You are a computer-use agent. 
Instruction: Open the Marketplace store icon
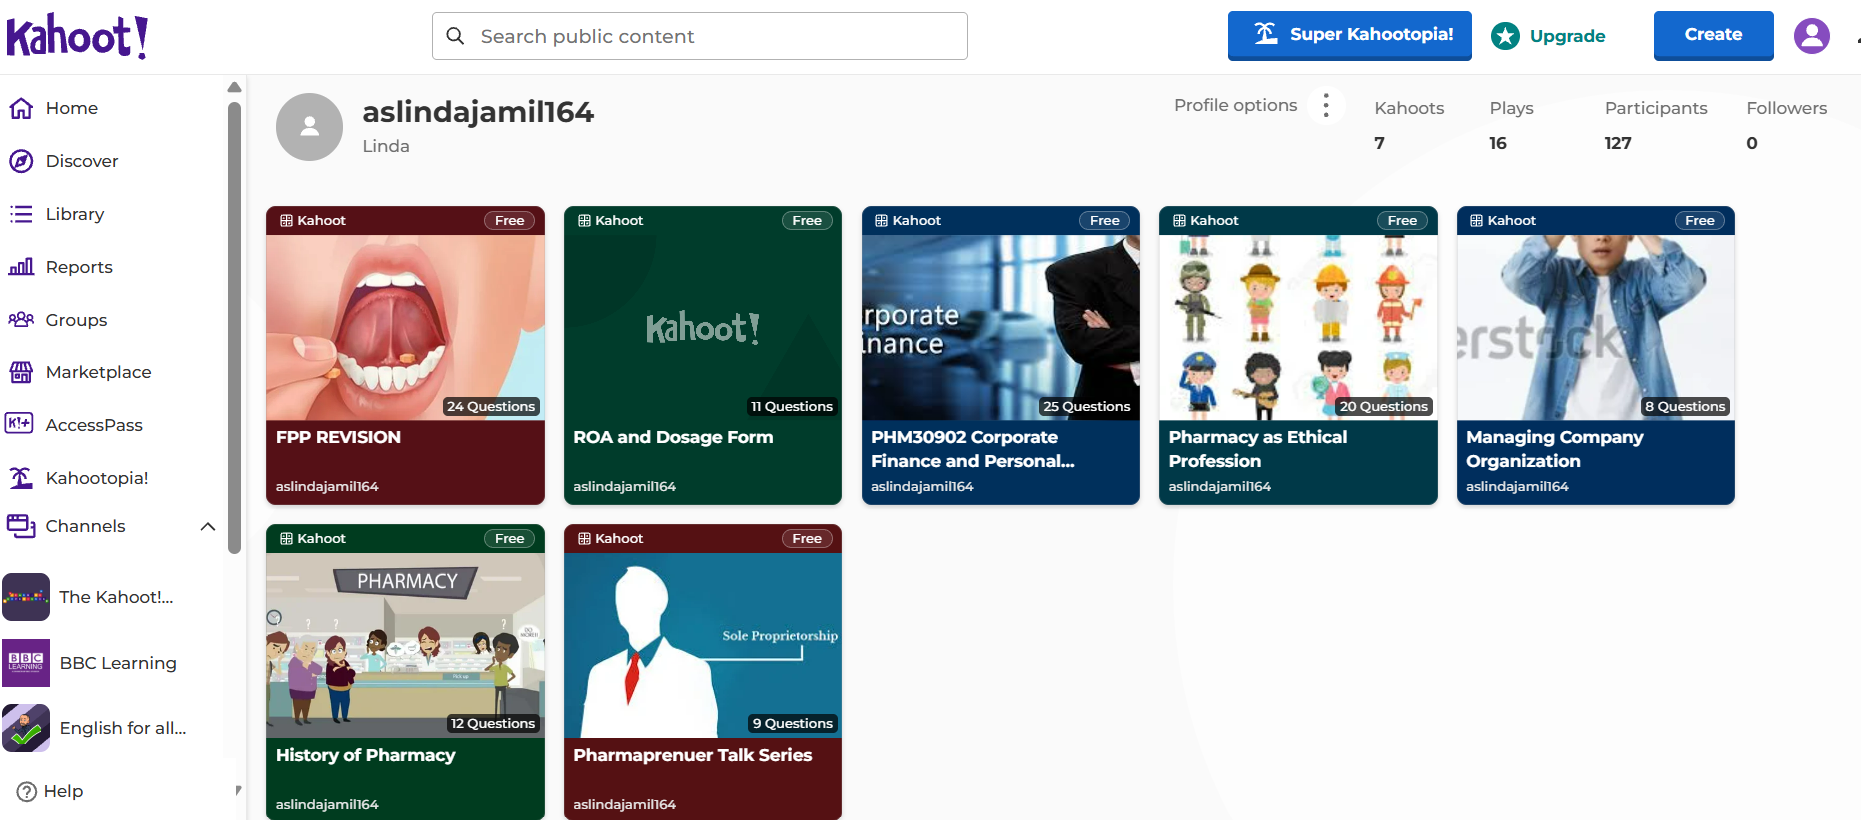pyautogui.click(x=21, y=372)
